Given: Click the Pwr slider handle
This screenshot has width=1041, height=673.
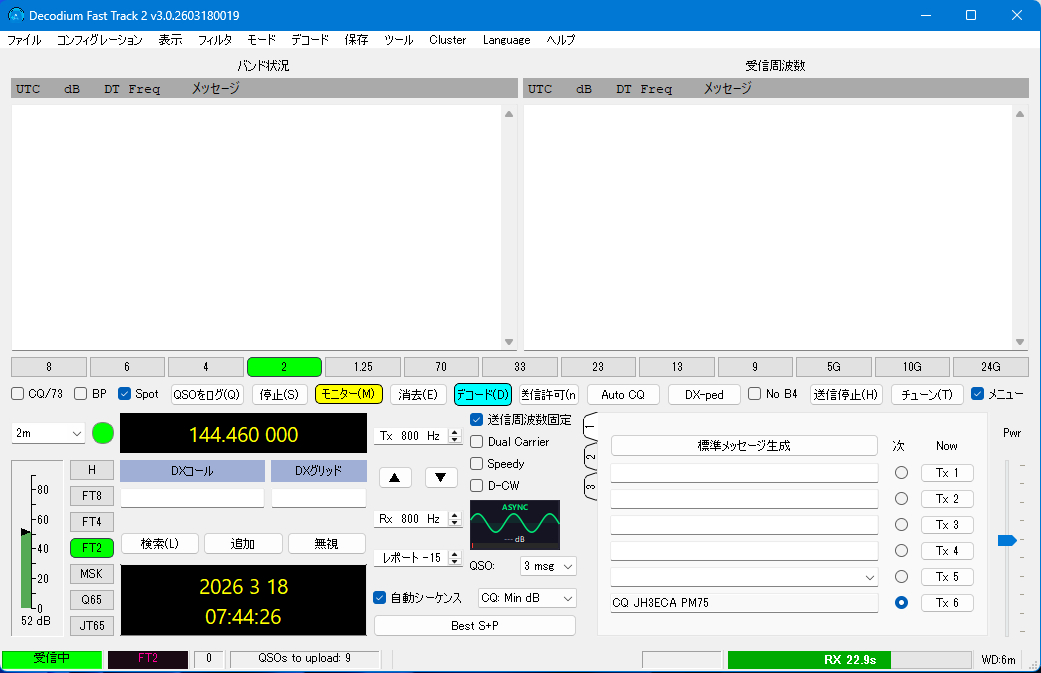Looking at the screenshot, I should [x=1006, y=540].
